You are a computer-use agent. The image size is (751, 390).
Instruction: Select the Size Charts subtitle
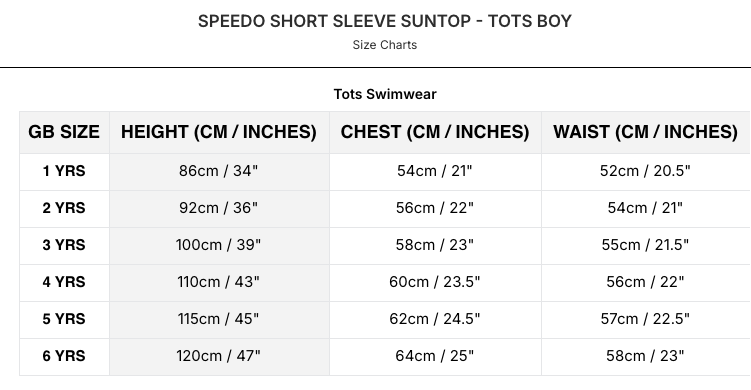pyautogui.click(x=385, y=45)
